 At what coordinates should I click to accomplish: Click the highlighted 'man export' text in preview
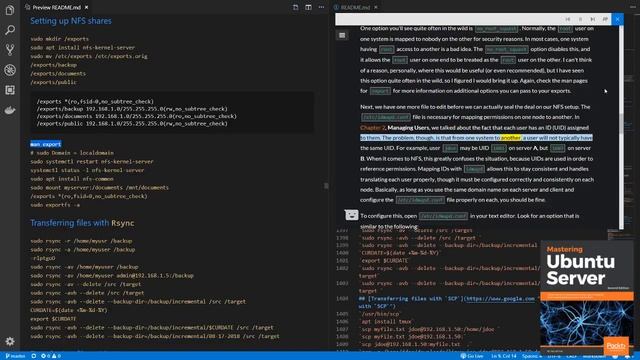[46, 144]
